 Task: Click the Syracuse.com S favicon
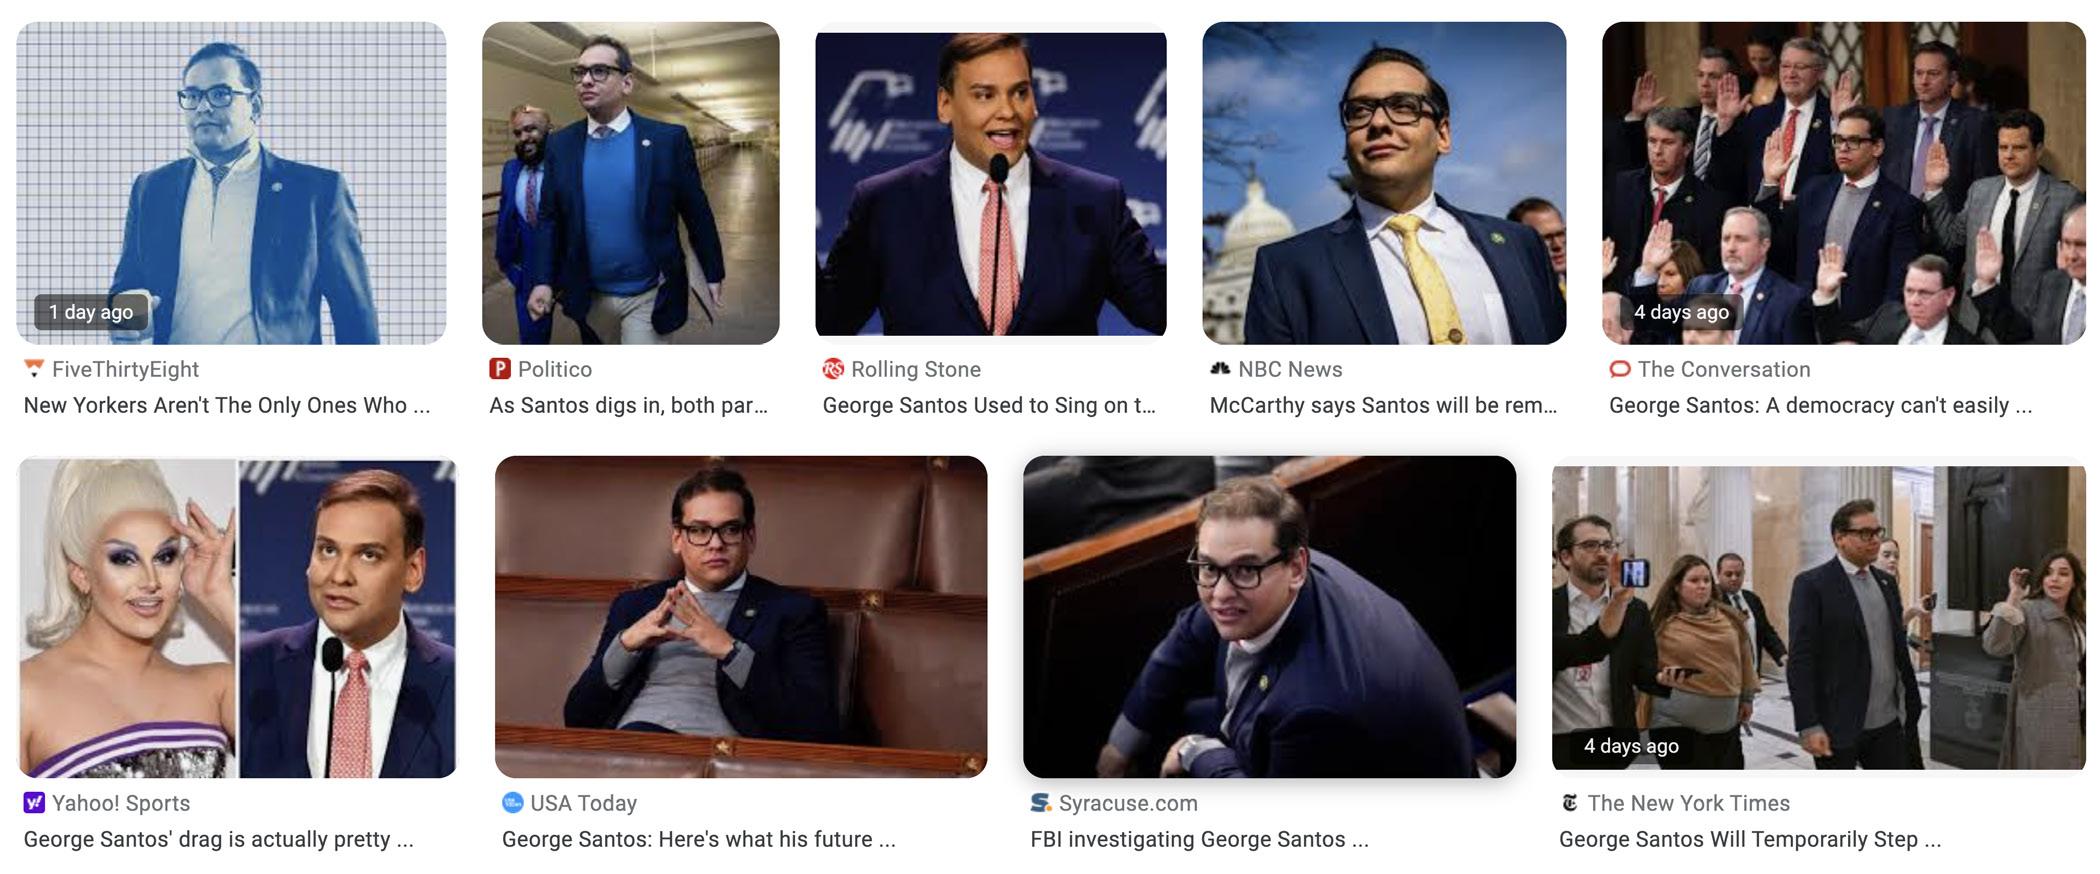(1041, 803)
